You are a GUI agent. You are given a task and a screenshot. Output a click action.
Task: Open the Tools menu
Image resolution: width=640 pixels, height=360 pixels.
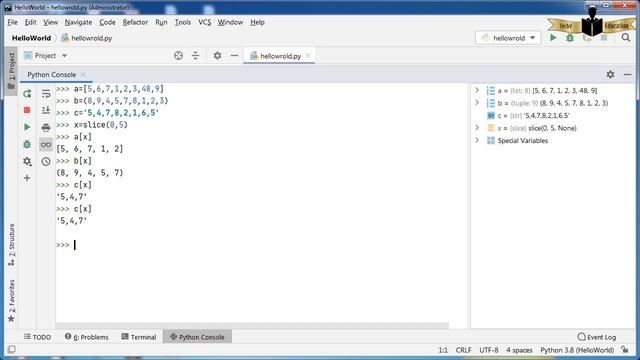tap(182, 22)
